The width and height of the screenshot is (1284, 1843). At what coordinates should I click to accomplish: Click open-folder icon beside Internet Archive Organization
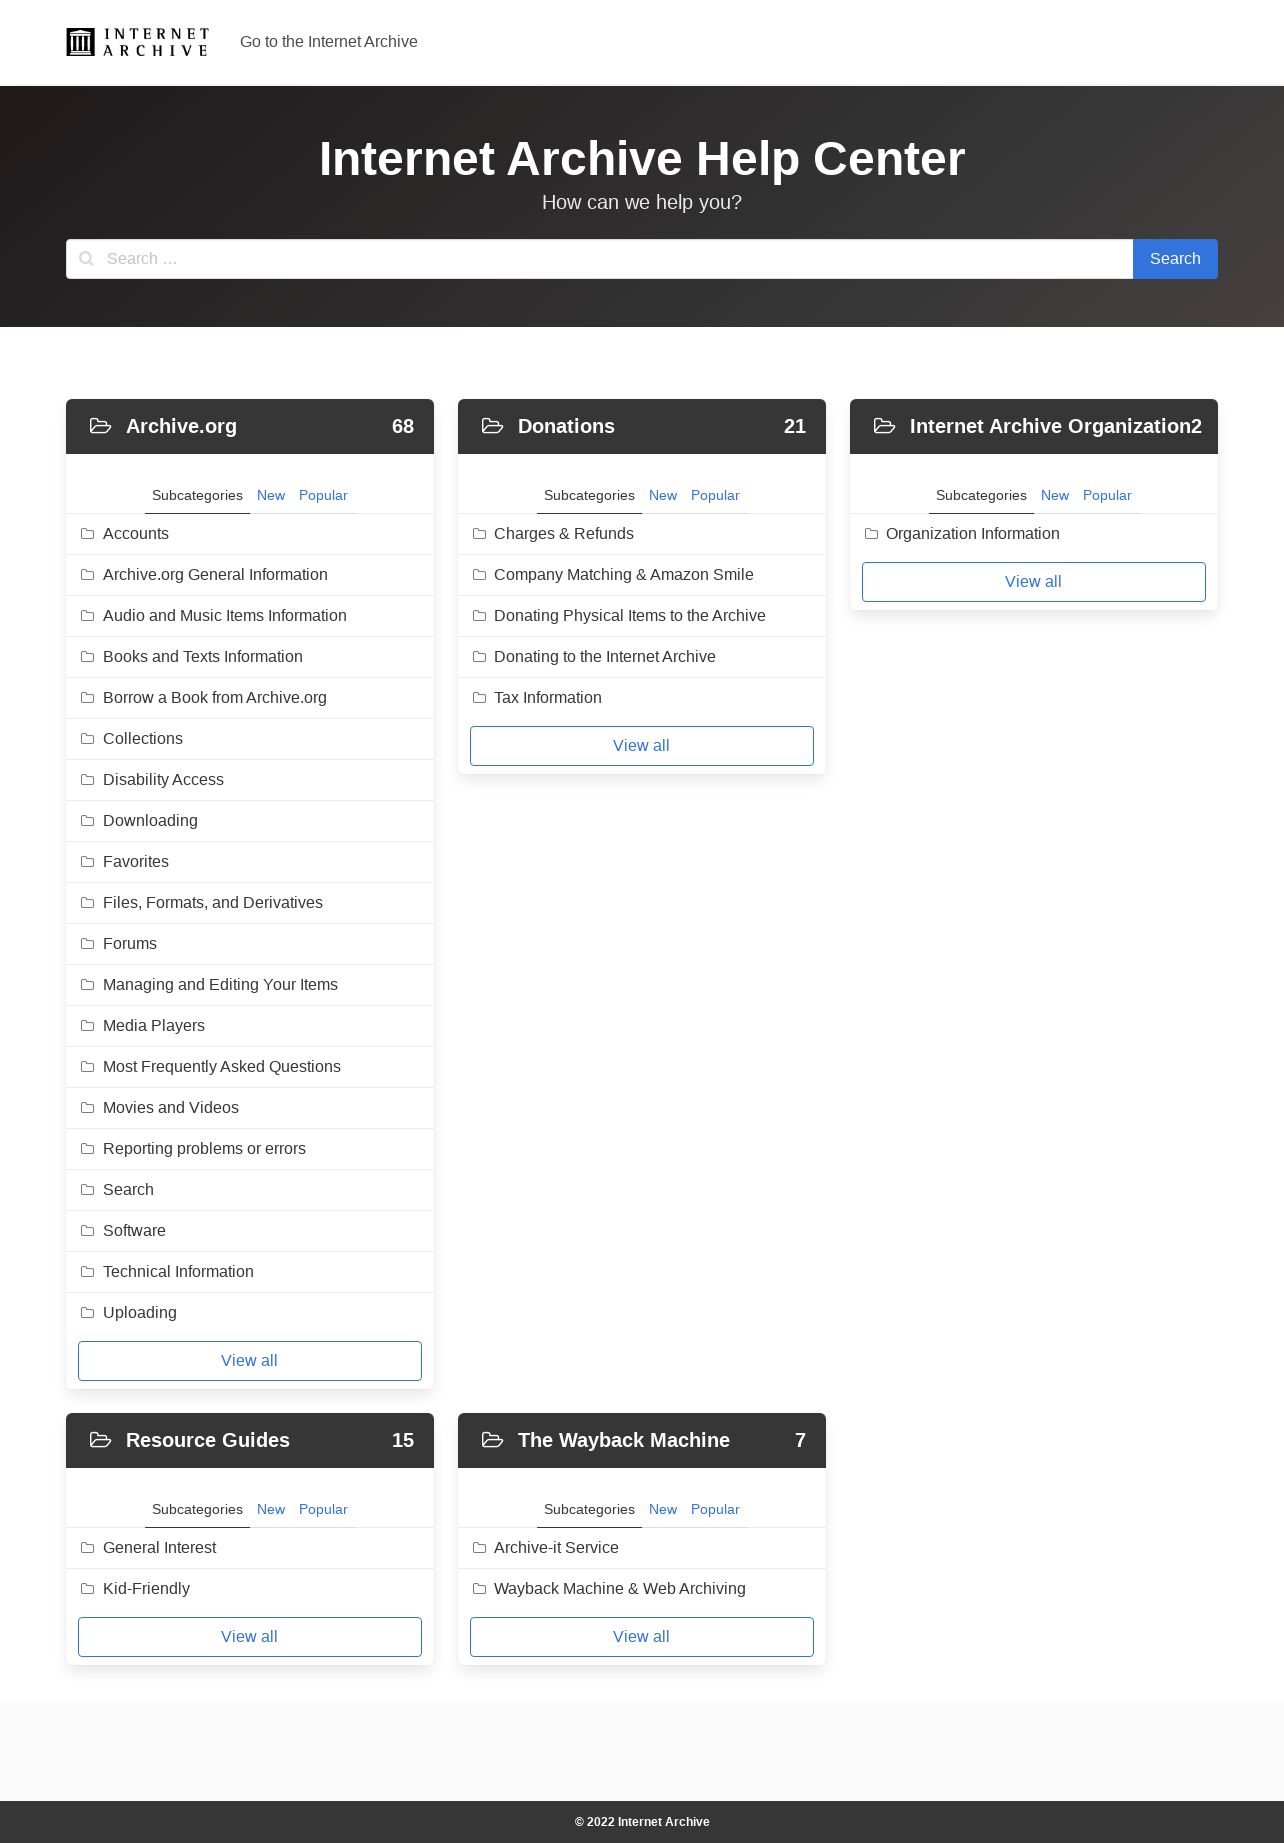(x=884, y=426)
